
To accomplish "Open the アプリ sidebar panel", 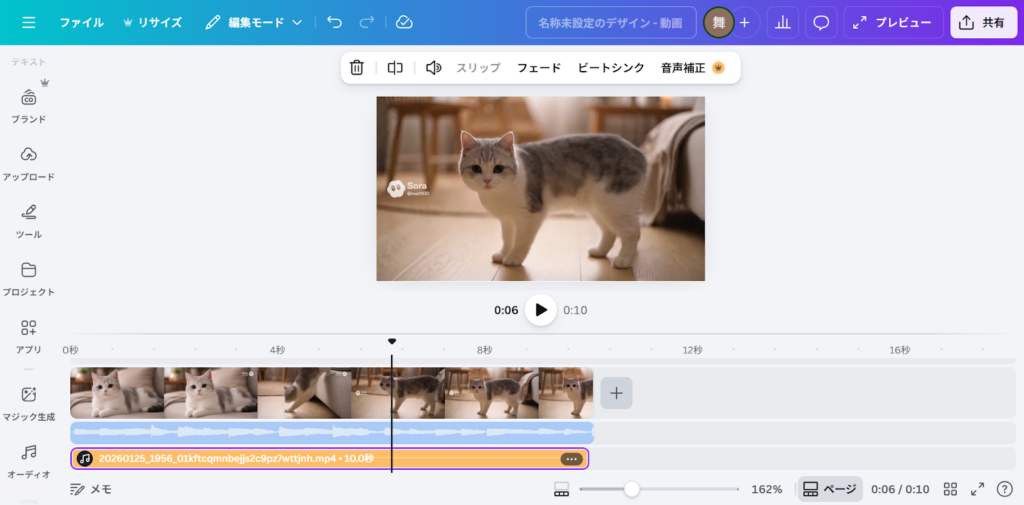I will (28, 336).
